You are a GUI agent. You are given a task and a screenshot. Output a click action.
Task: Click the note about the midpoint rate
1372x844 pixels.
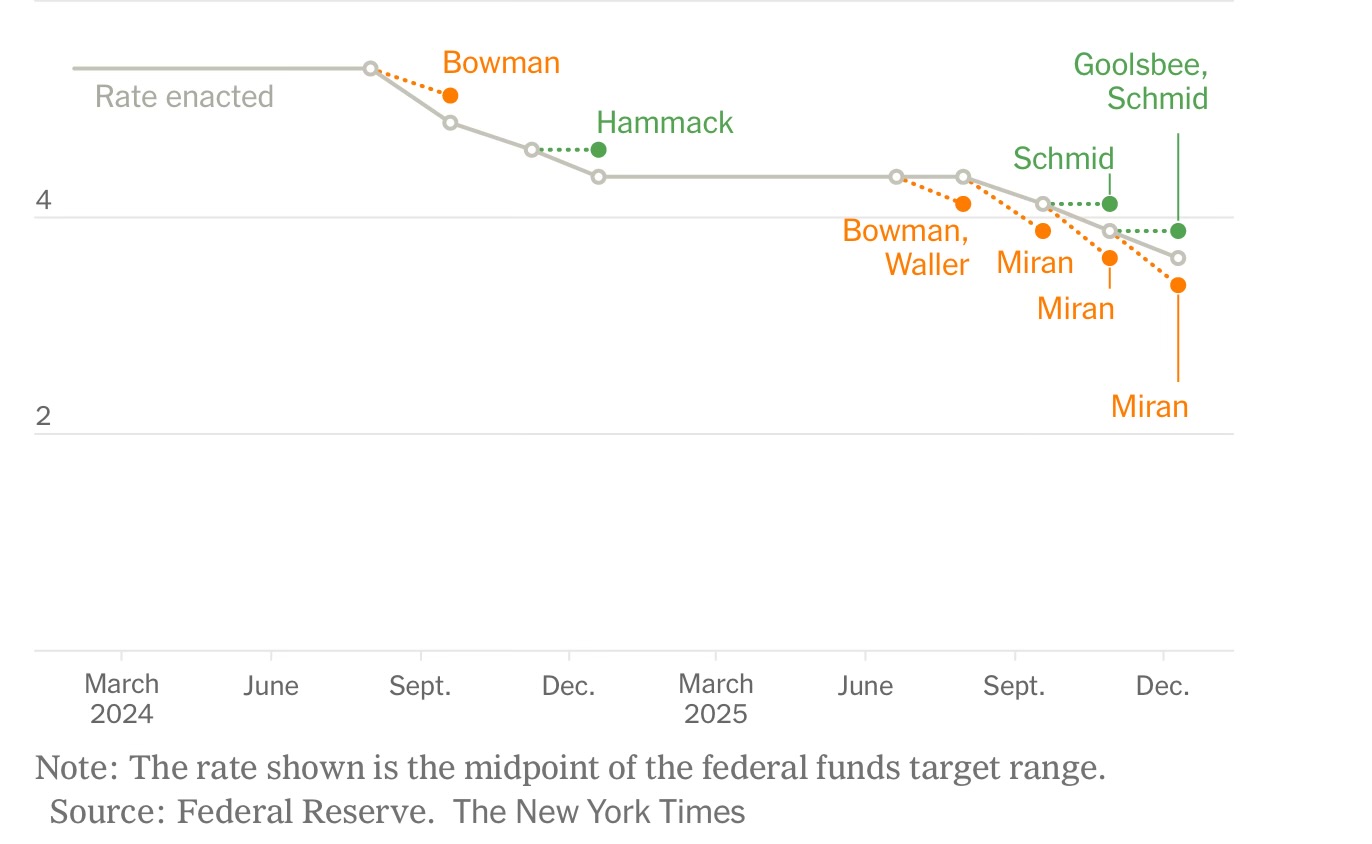(x=570, y=768)
